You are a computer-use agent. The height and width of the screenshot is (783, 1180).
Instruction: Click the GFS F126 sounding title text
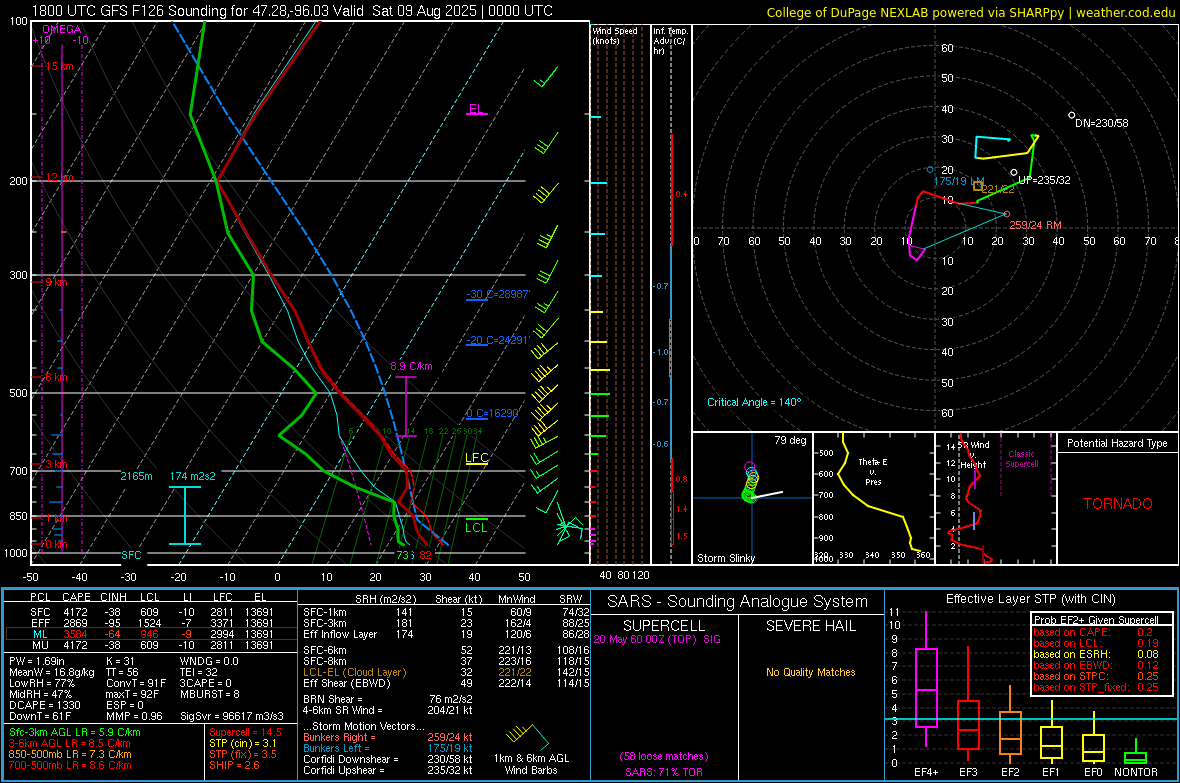[x=292, y=11]
